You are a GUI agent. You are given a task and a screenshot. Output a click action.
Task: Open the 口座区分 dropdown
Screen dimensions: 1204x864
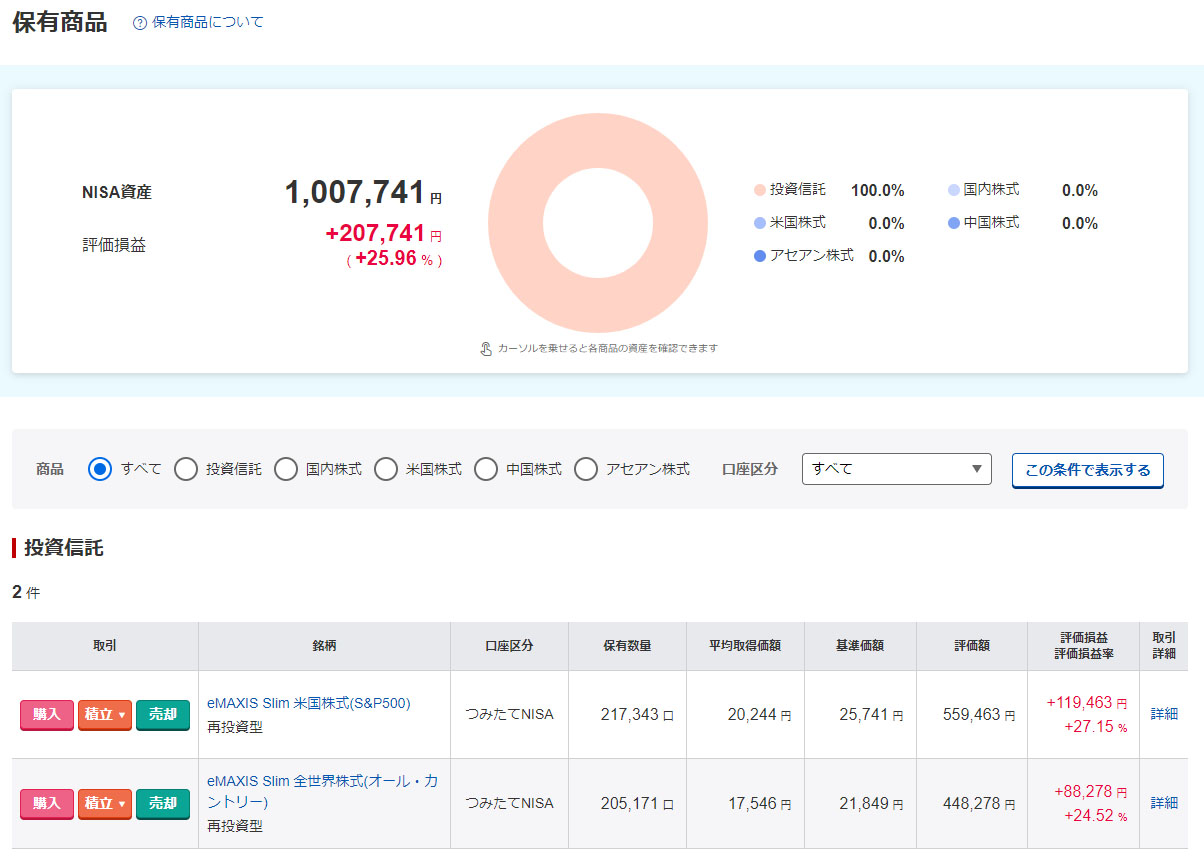point(896,469)
